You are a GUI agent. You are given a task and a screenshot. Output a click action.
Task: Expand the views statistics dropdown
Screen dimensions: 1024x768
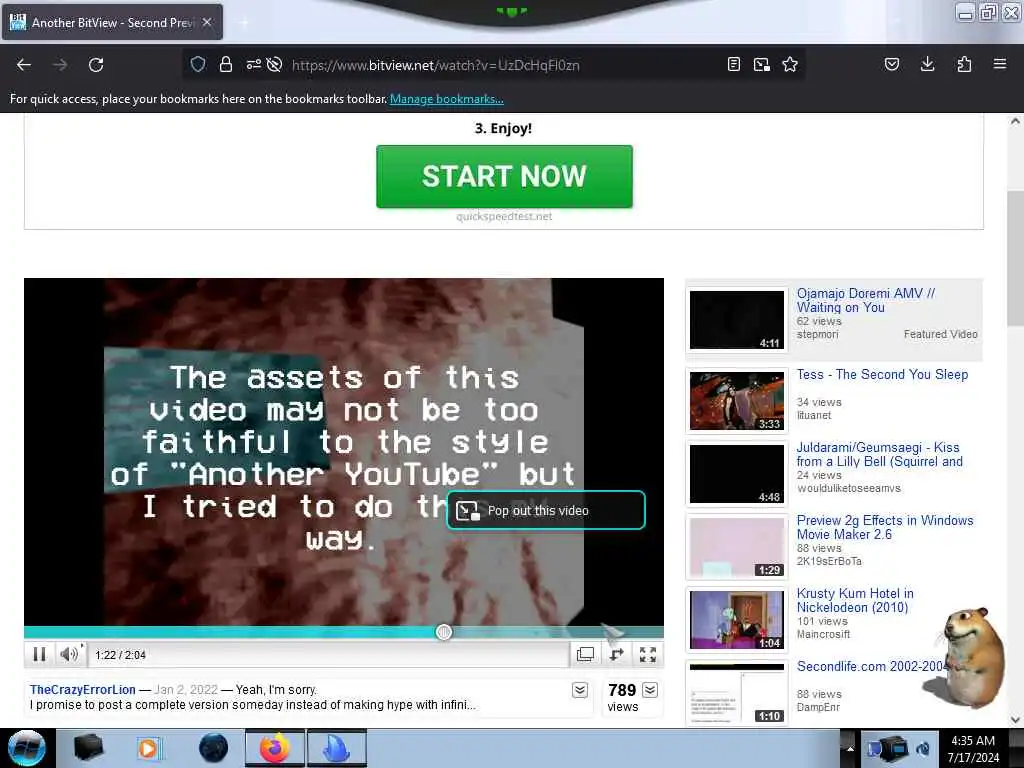650,690
